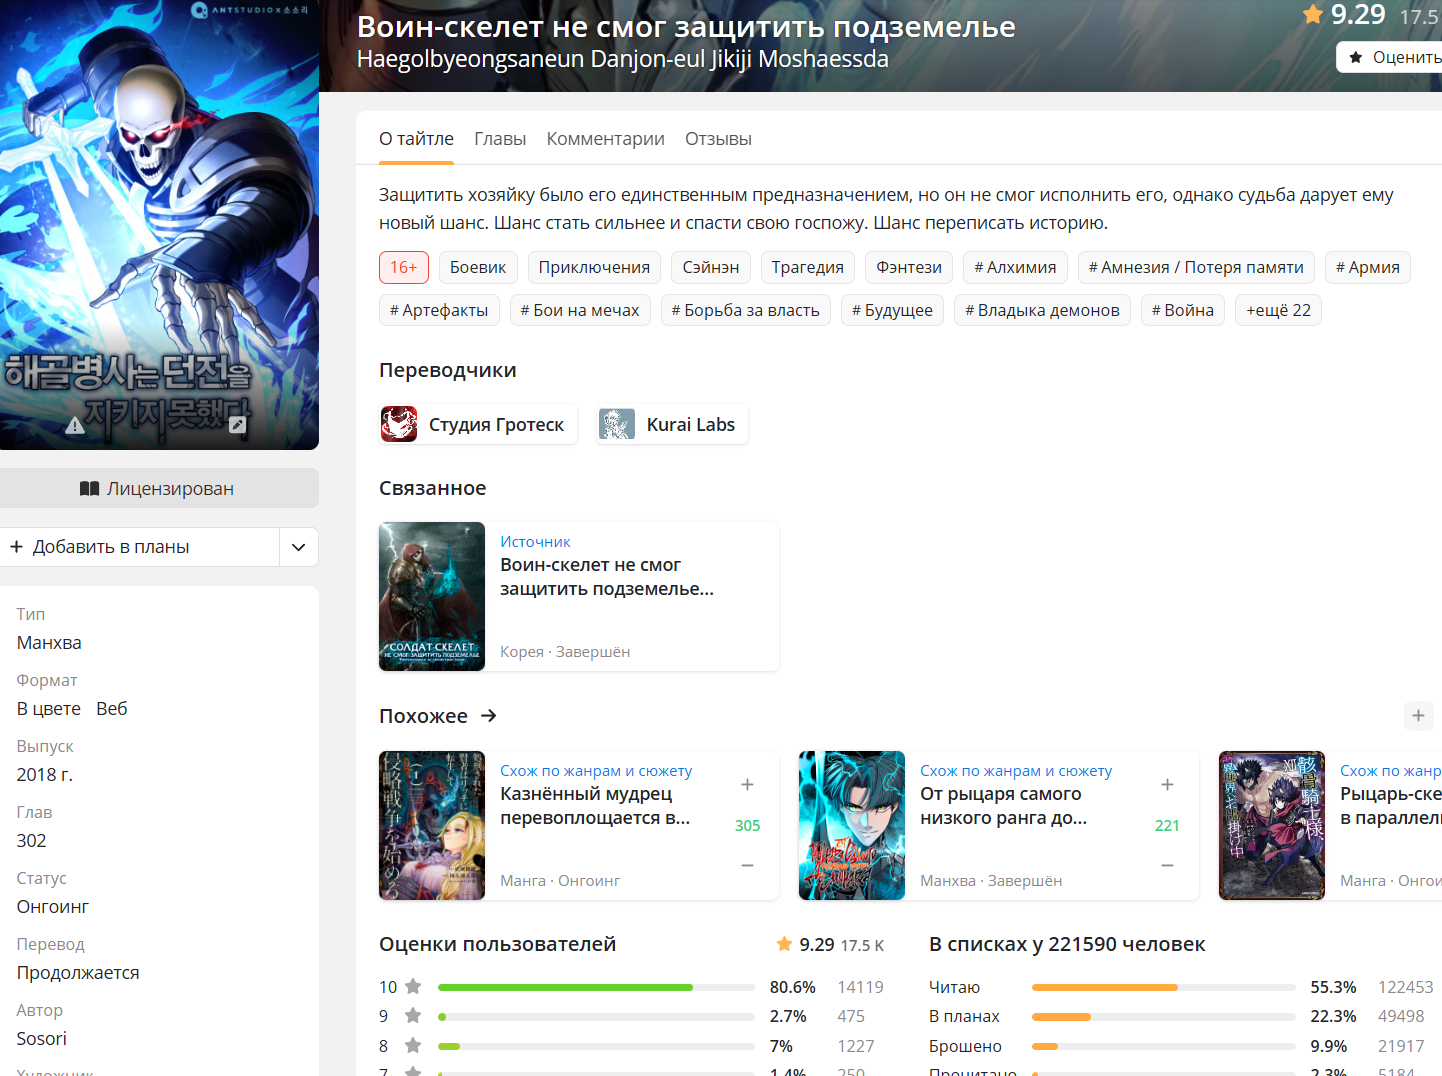
Task: Open the Отзывы tab
Action: point(718,139)
